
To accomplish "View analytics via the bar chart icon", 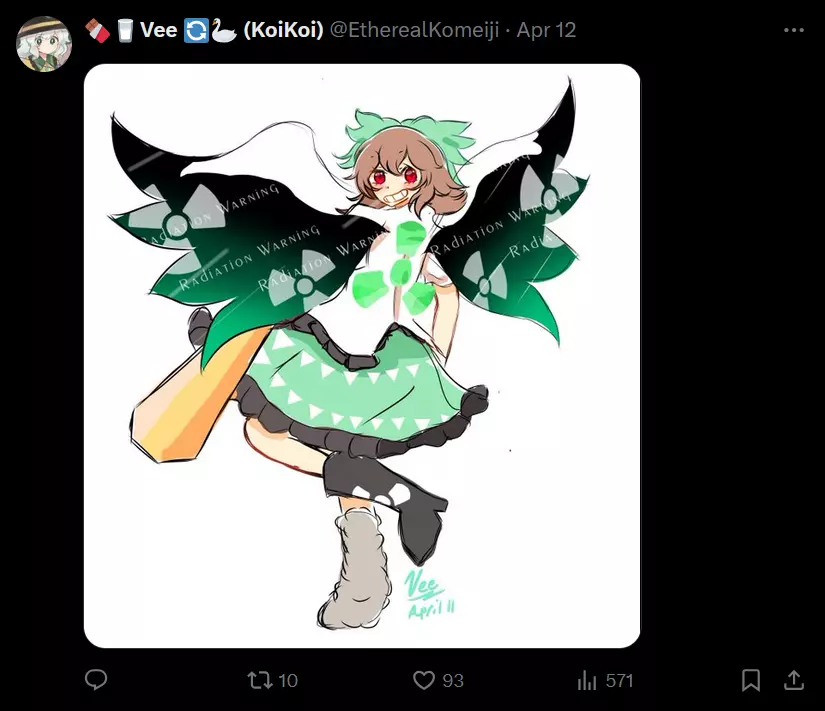I will pyautogui.click(x=587, y=680).
